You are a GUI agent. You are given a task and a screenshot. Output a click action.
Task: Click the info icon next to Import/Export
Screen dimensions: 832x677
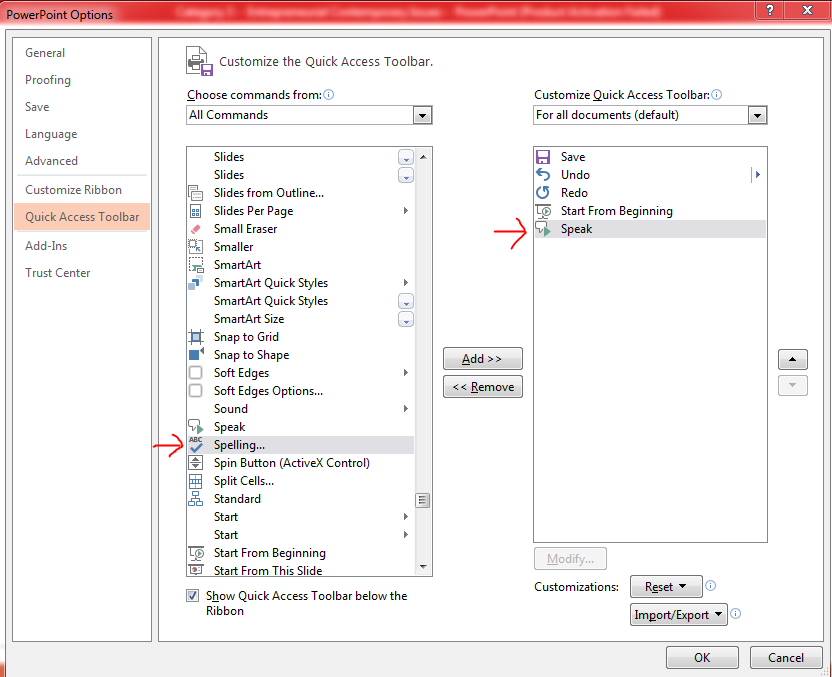(x=735, y=614)
